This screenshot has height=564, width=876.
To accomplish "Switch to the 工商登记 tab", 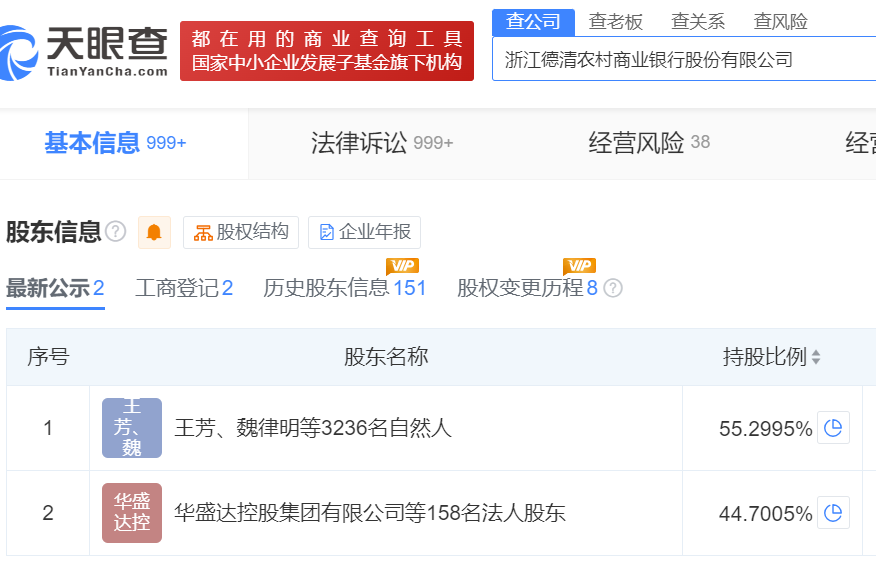I will [184, 288].
